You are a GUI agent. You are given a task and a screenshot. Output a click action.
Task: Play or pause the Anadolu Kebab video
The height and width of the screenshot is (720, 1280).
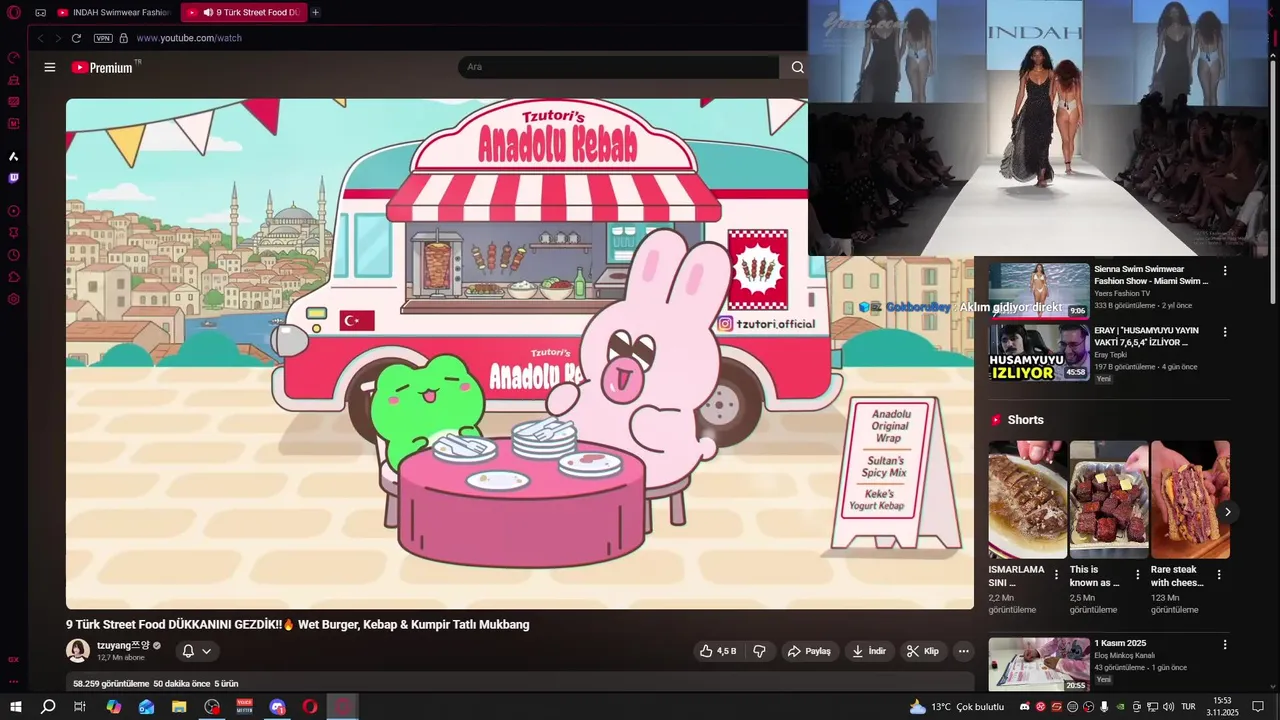520,353
